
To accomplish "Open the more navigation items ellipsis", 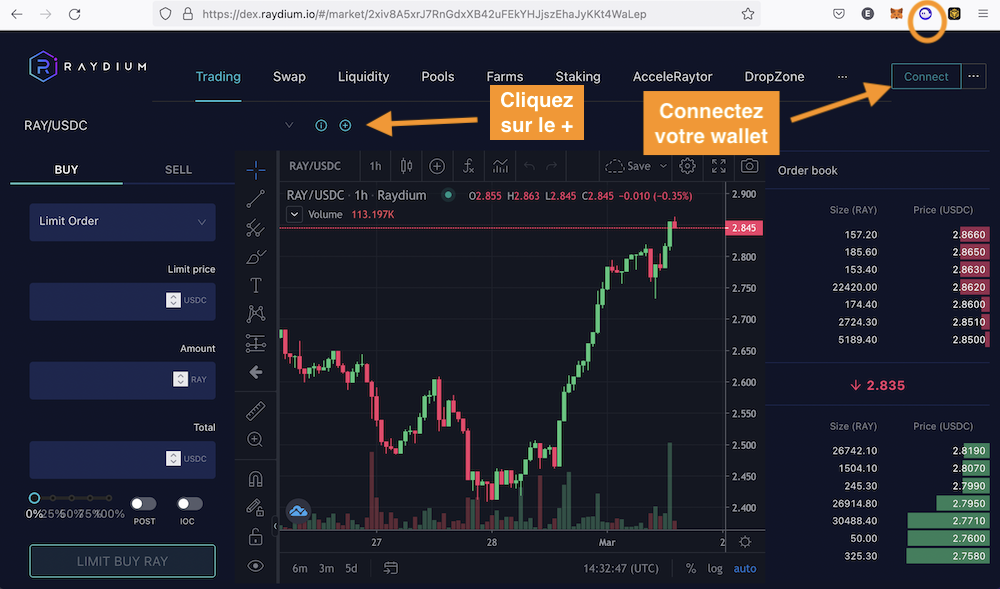I will click(x=842, y=76).
